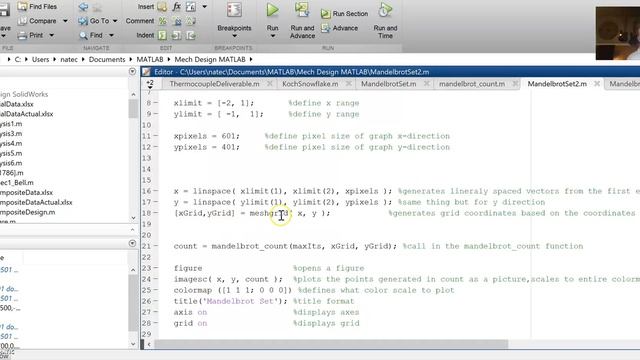Image resolution: width=640 pixels, height=360 pixels.
Task: Open the Print dropdown arrow
Action: pyautogui.click(x=51, y=36)
